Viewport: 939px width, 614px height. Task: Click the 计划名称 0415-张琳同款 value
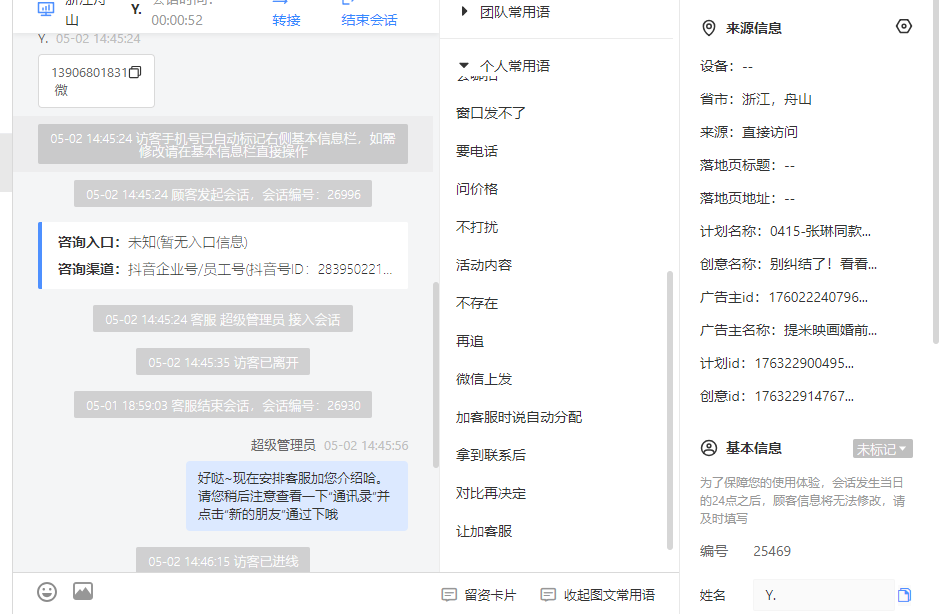(820, 231)
